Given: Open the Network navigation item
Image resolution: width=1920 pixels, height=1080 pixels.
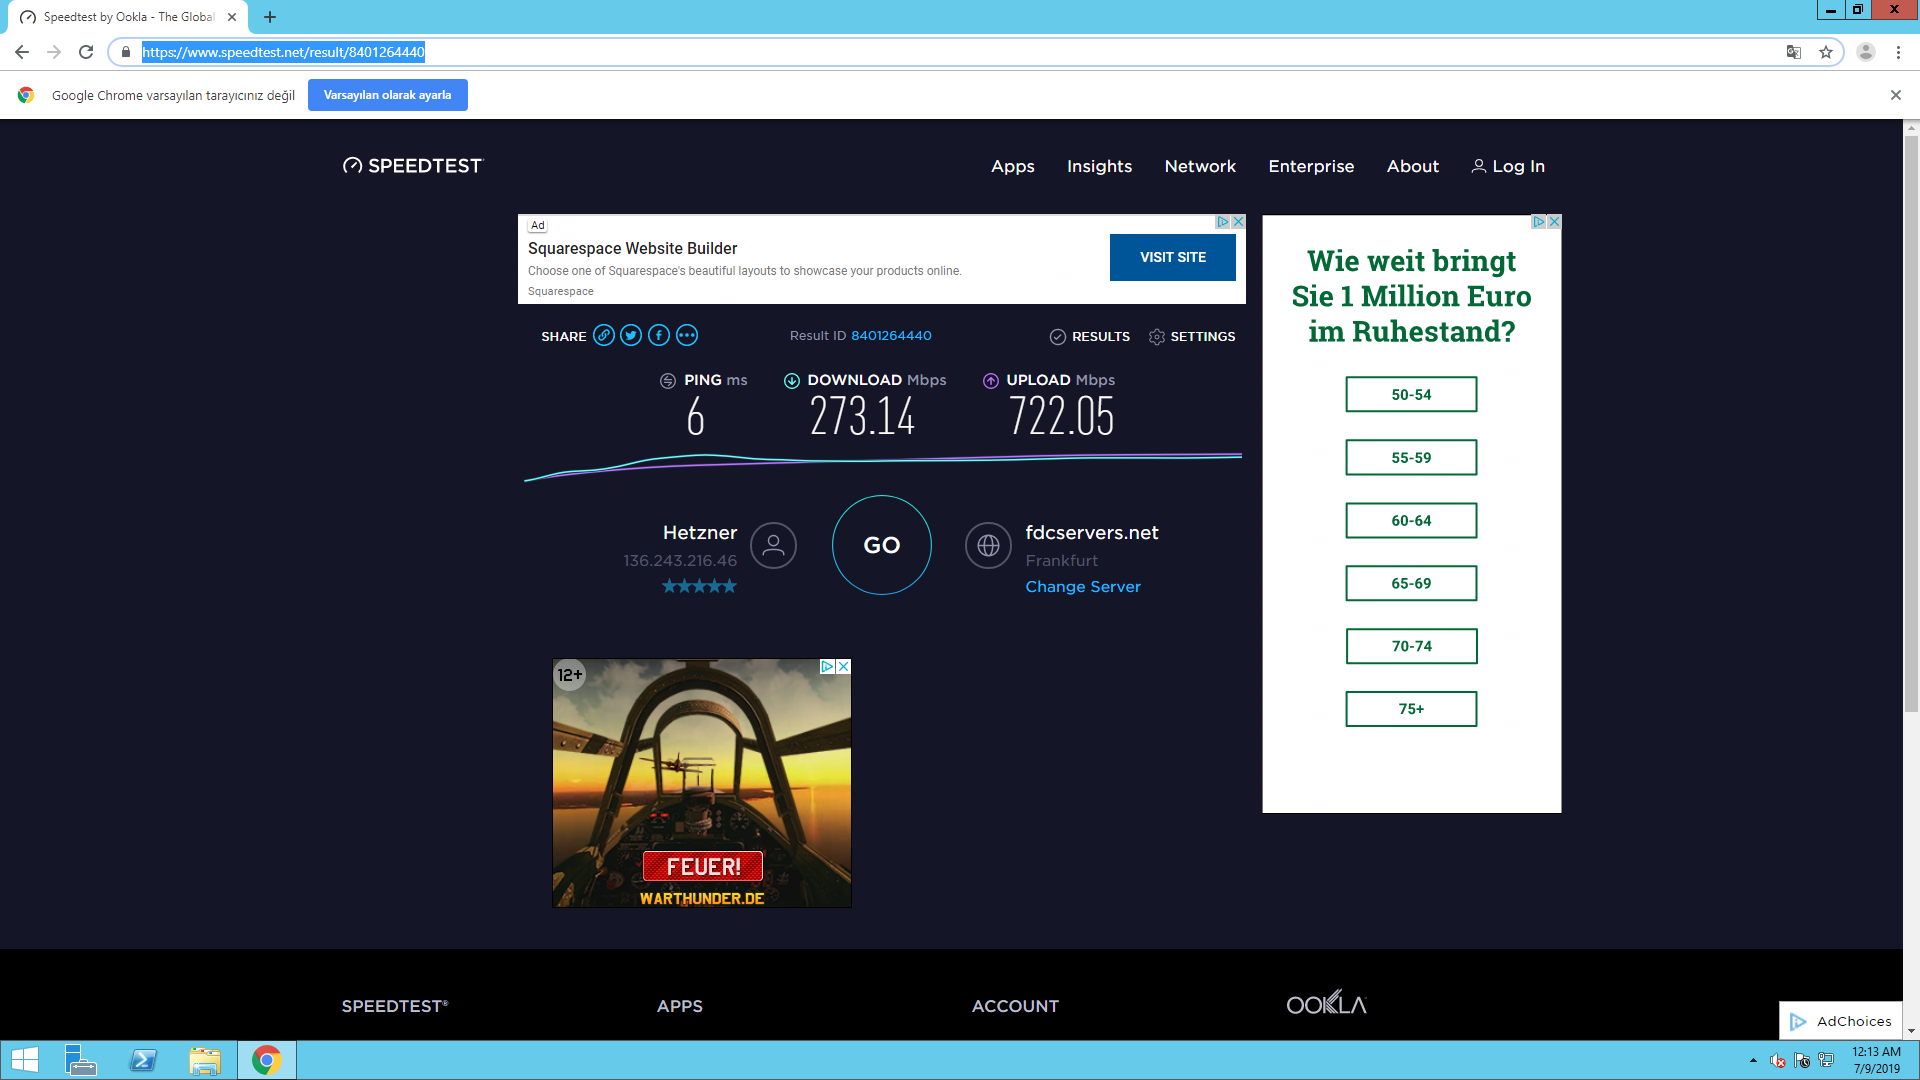Looking at the screenshot, I should pos(1200,166).
